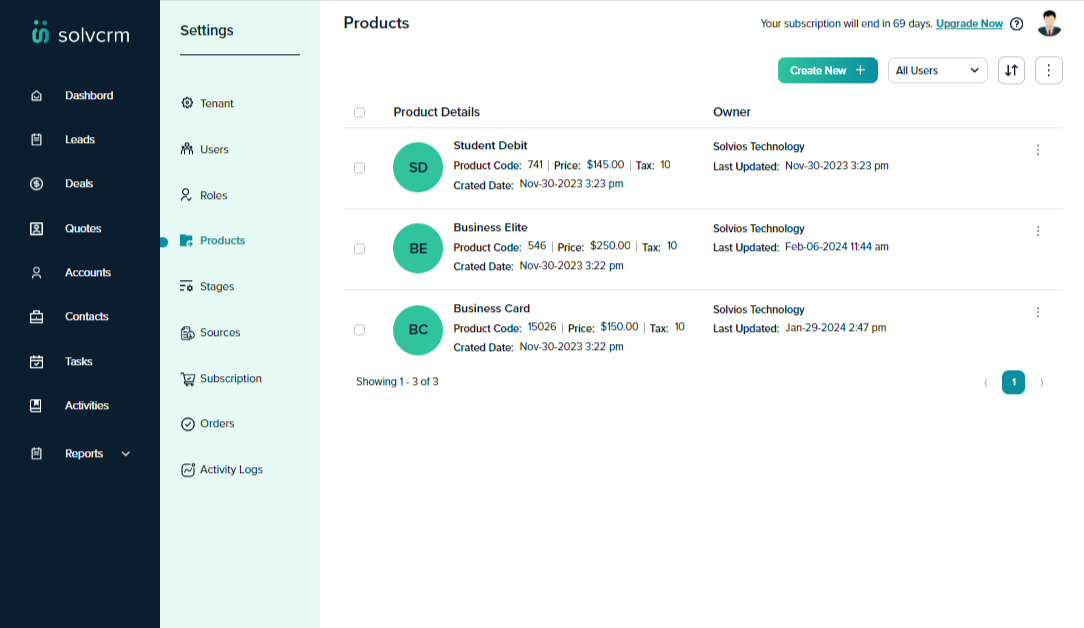
Task: Open the Activity Logs icon in Settings
Action: (x=188, y=469)
